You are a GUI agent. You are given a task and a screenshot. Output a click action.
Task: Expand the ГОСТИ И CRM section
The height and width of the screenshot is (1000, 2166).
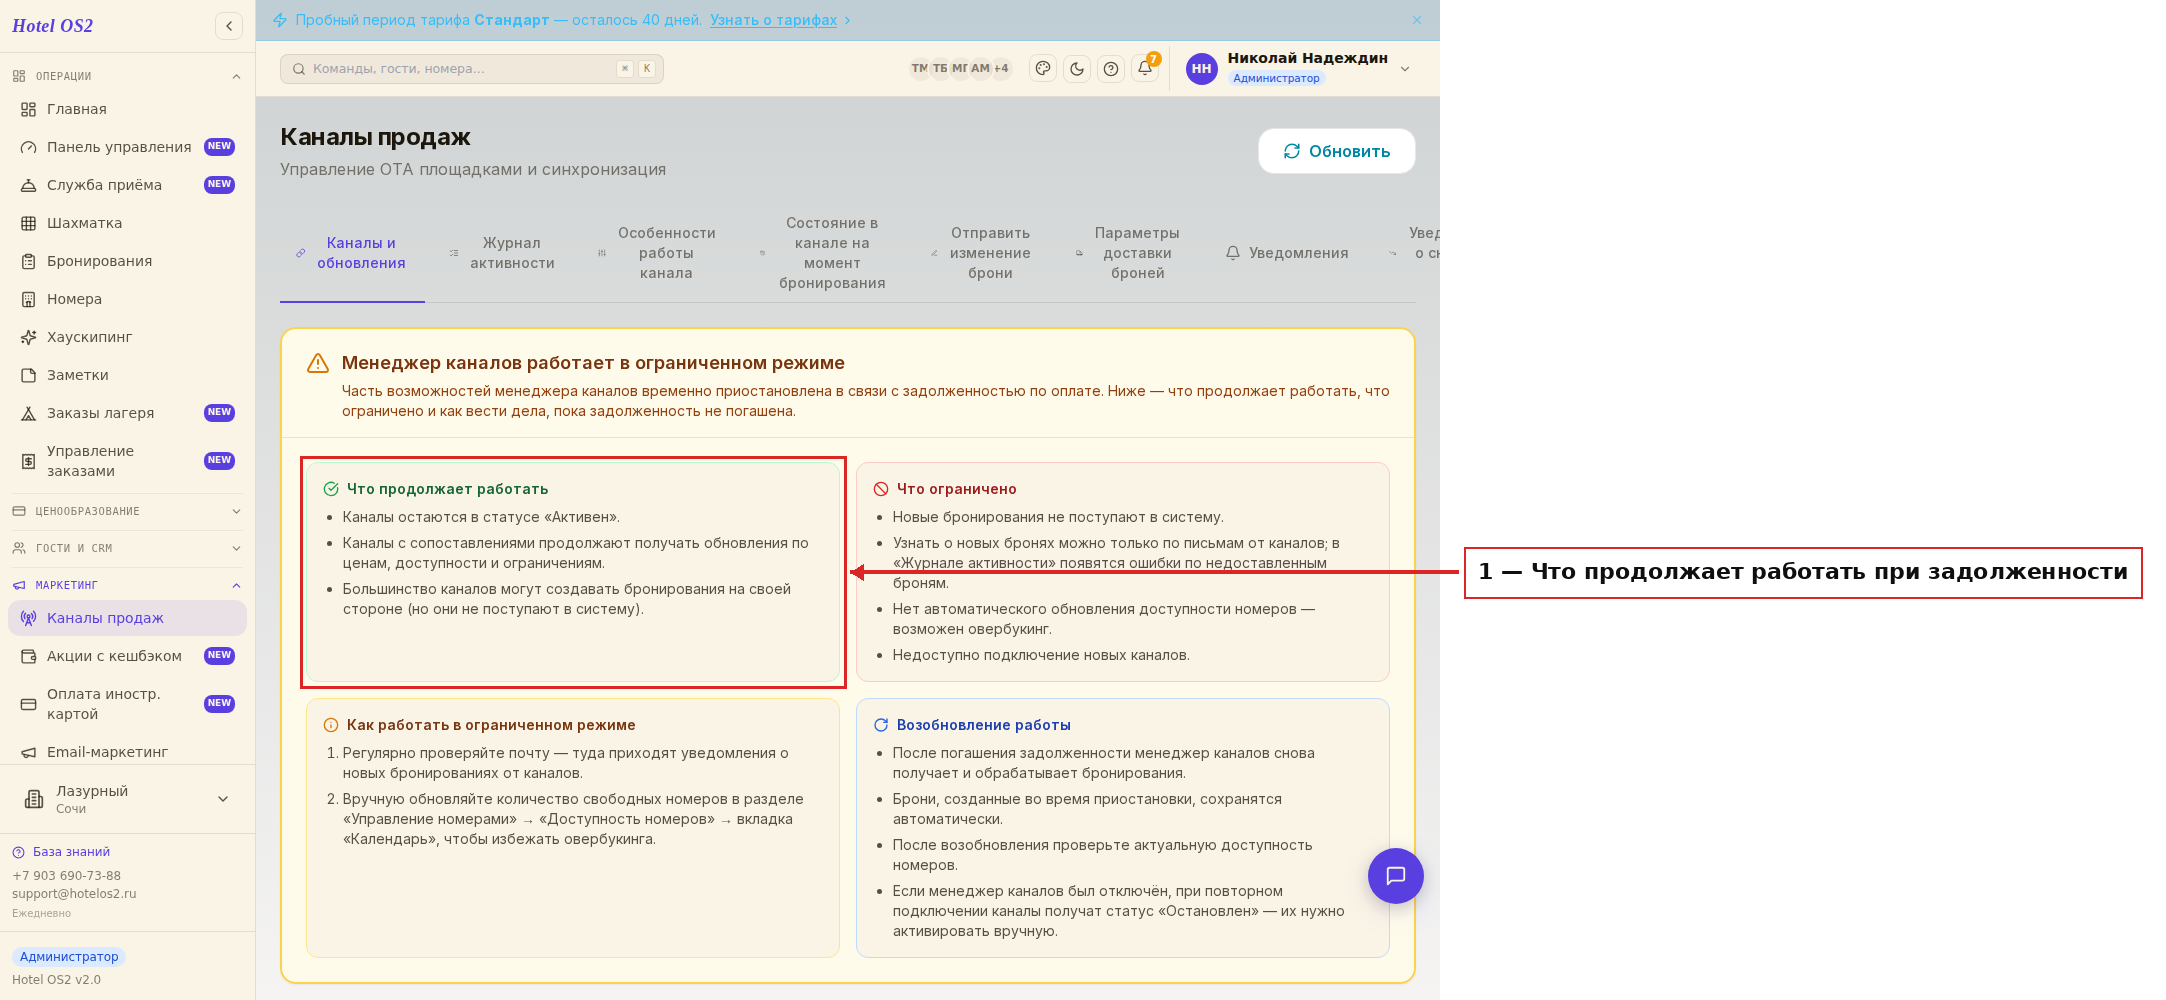click(126, 548)
